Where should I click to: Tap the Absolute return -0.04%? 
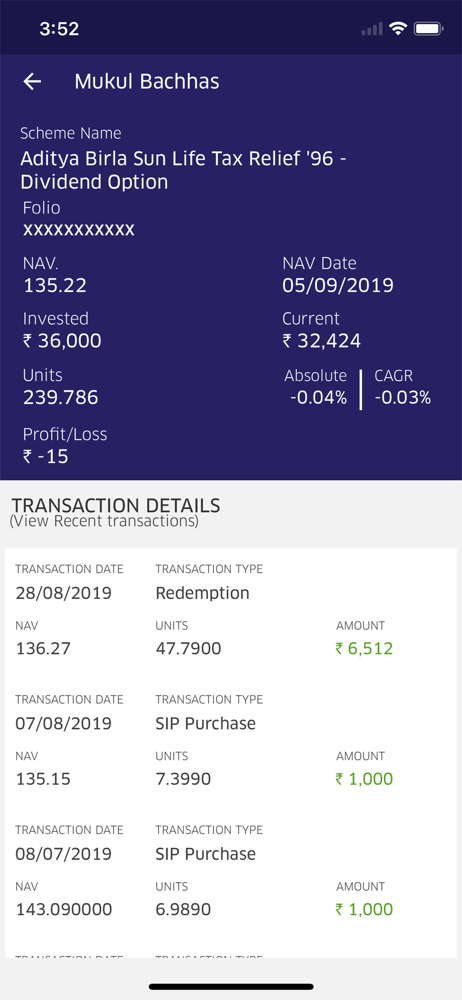318,398
